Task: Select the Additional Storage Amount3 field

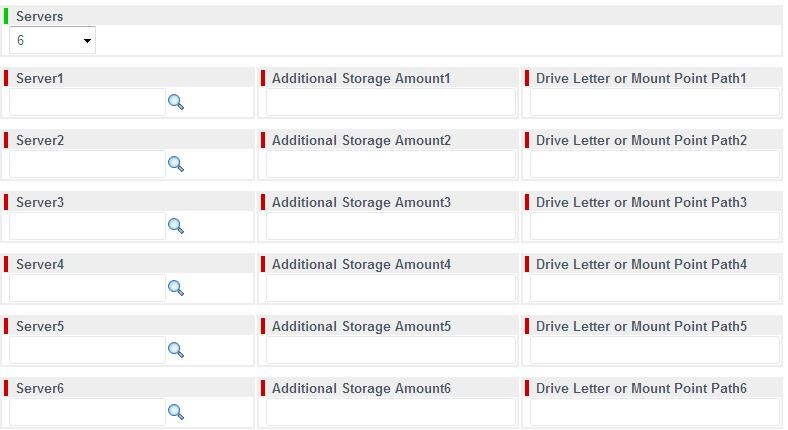Action: click(390, 226)
